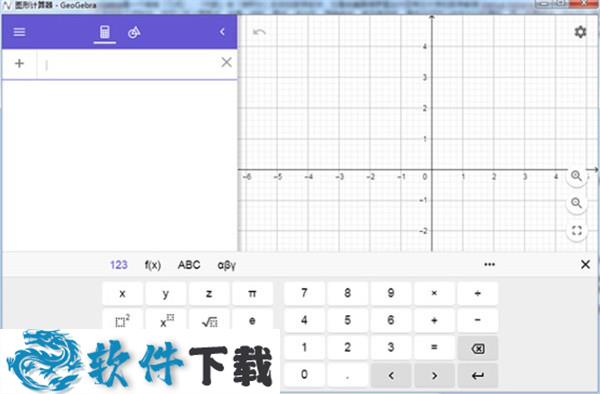Tap the square power key
This screenshot has width=600, height=394.
click(122, 319)
